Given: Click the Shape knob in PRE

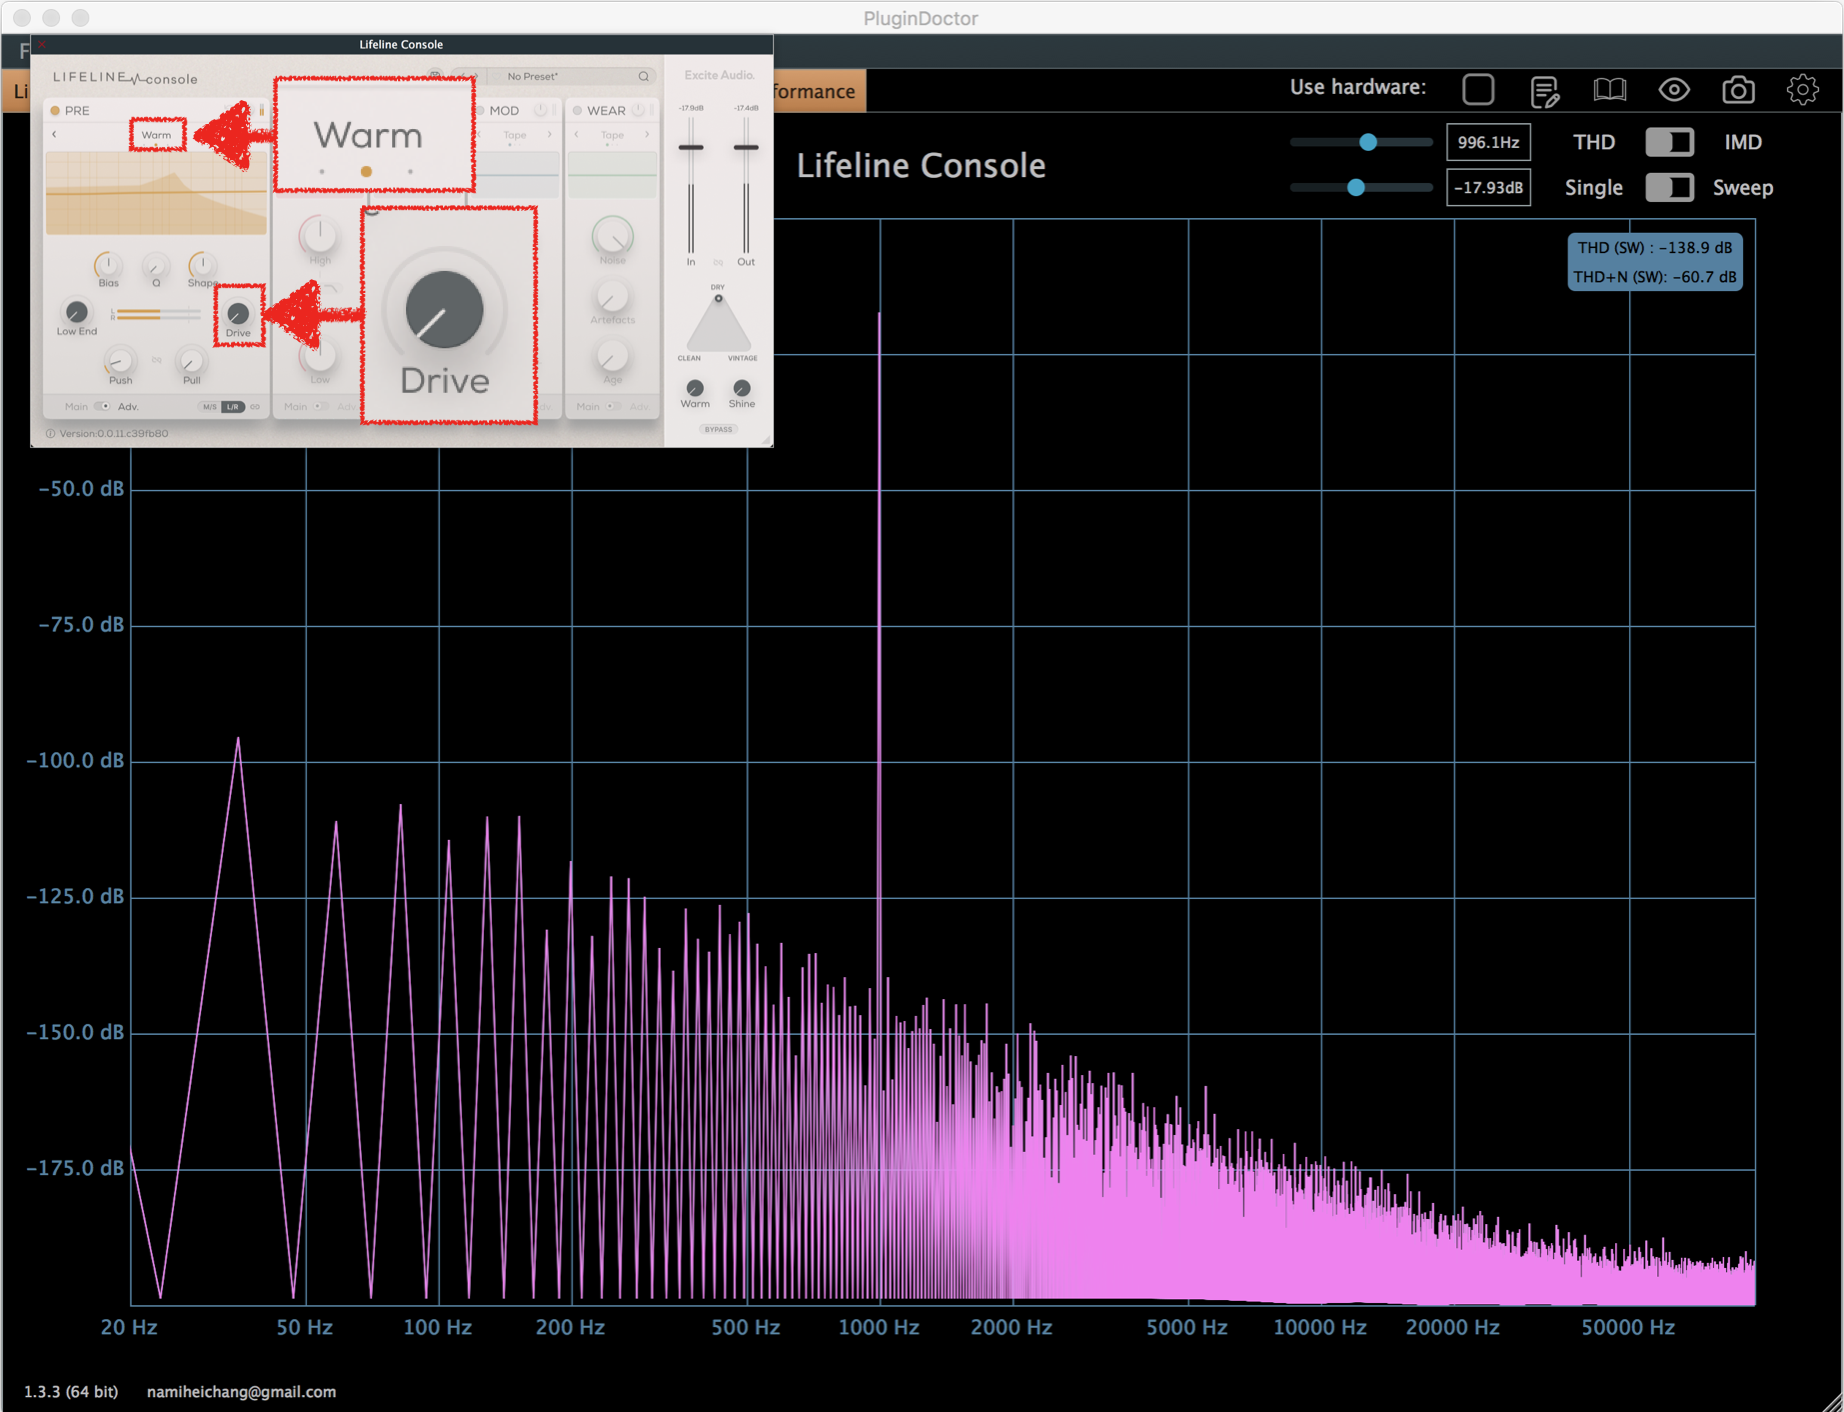Looking at the screenshot, I should coord(202,265).
